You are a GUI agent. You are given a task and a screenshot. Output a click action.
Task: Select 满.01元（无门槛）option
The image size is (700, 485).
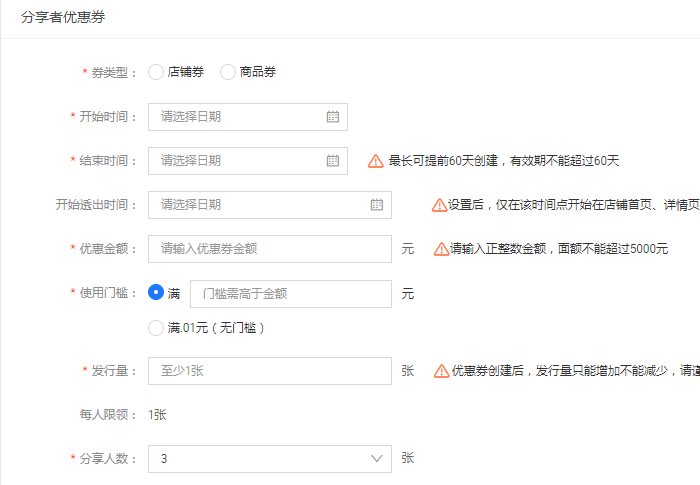click(156, 327)
